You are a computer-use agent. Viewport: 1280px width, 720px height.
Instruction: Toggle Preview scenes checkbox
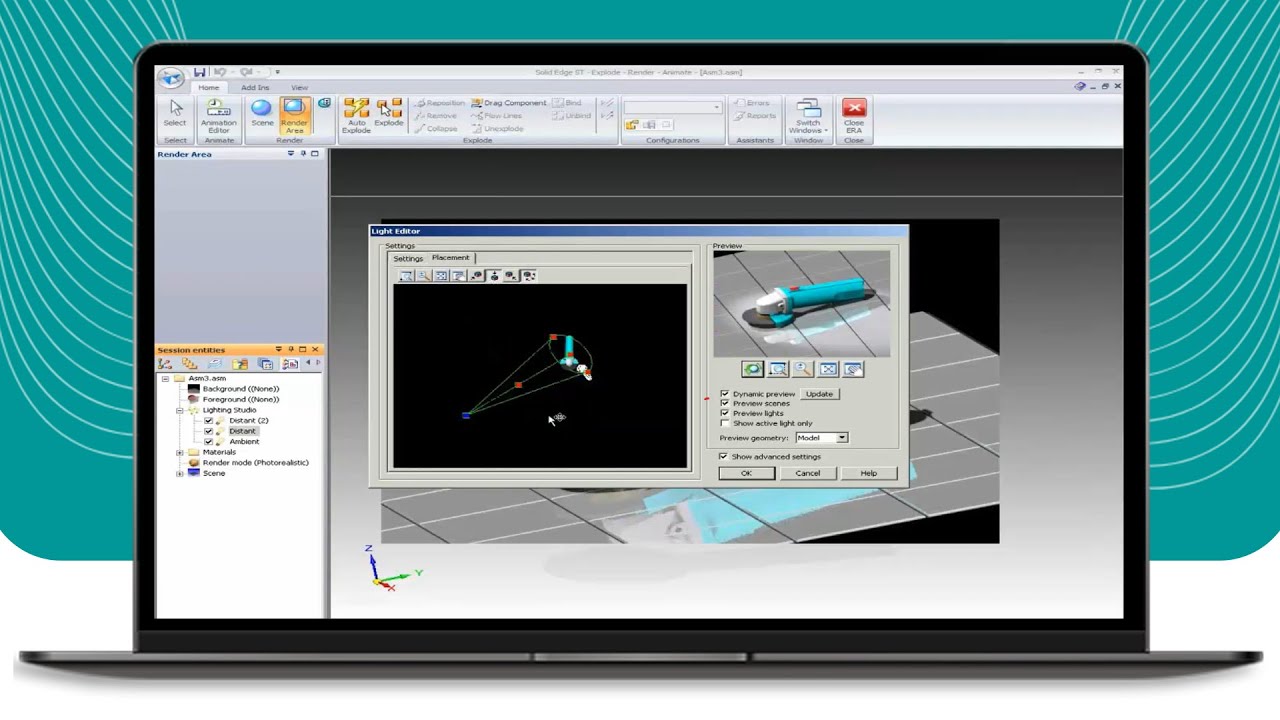click(725, 403)
